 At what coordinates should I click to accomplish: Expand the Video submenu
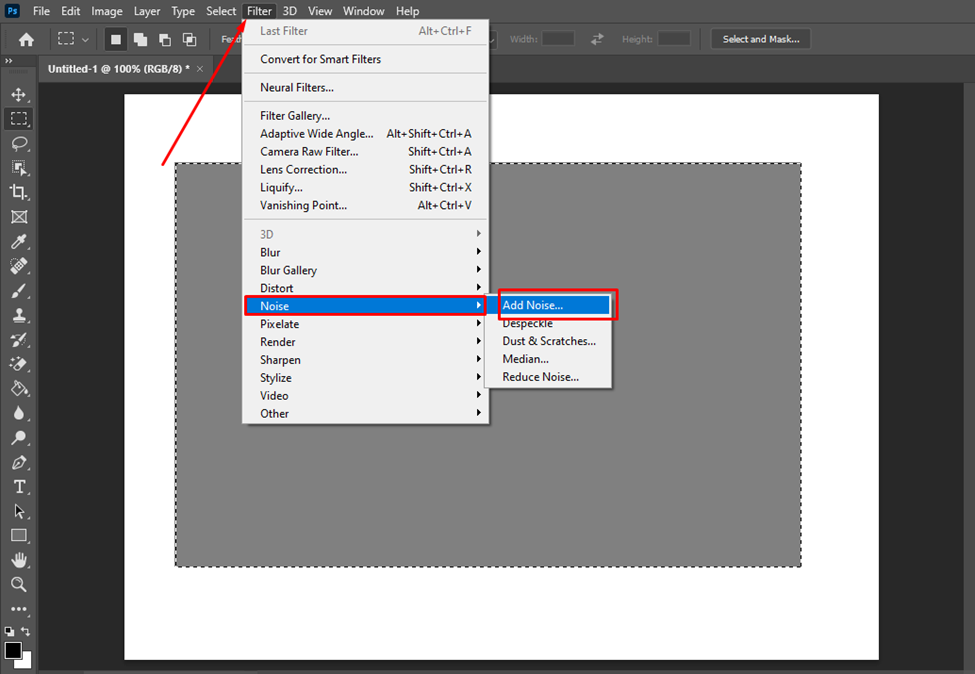coord(366,395)
